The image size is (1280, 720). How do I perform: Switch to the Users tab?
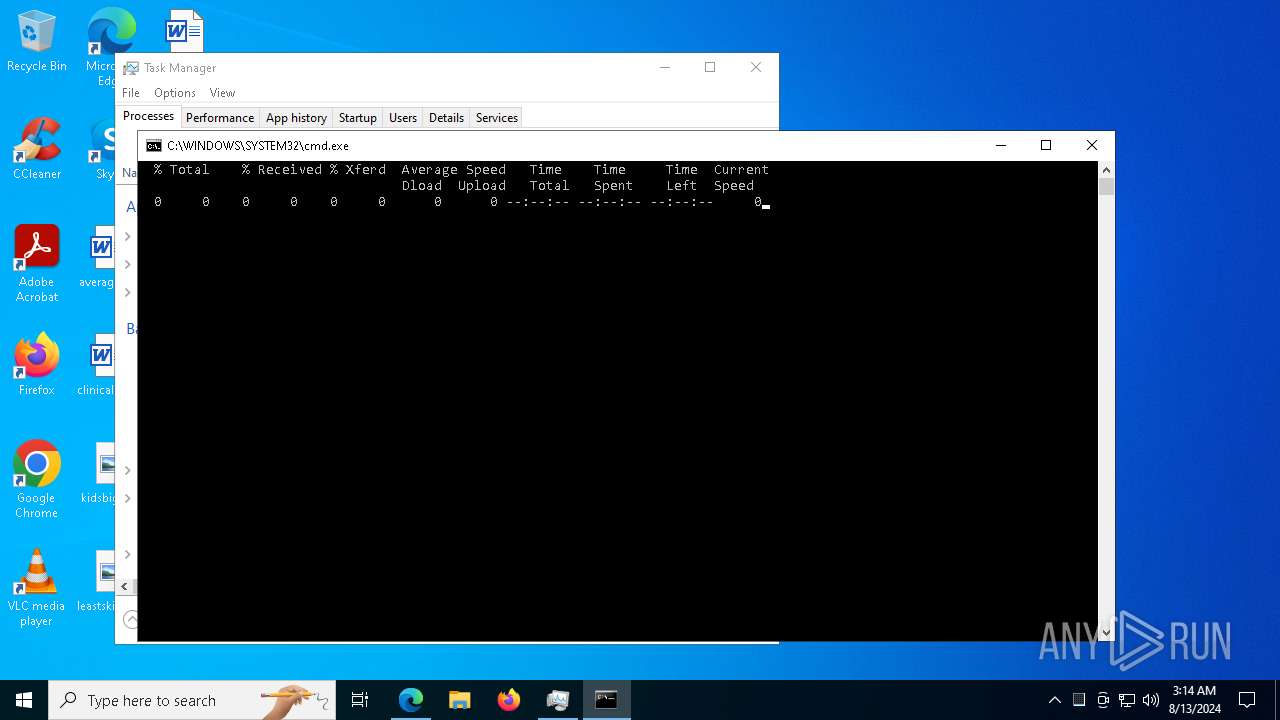(403, 118)
